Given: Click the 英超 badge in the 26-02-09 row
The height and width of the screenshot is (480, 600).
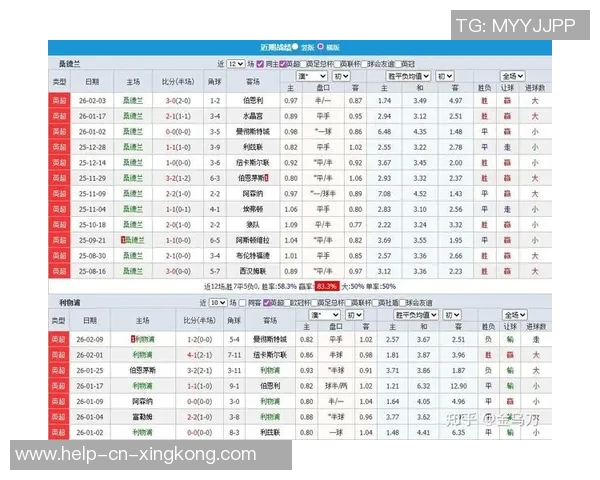Looking at the screenshot, I should [x=60, y=340].
